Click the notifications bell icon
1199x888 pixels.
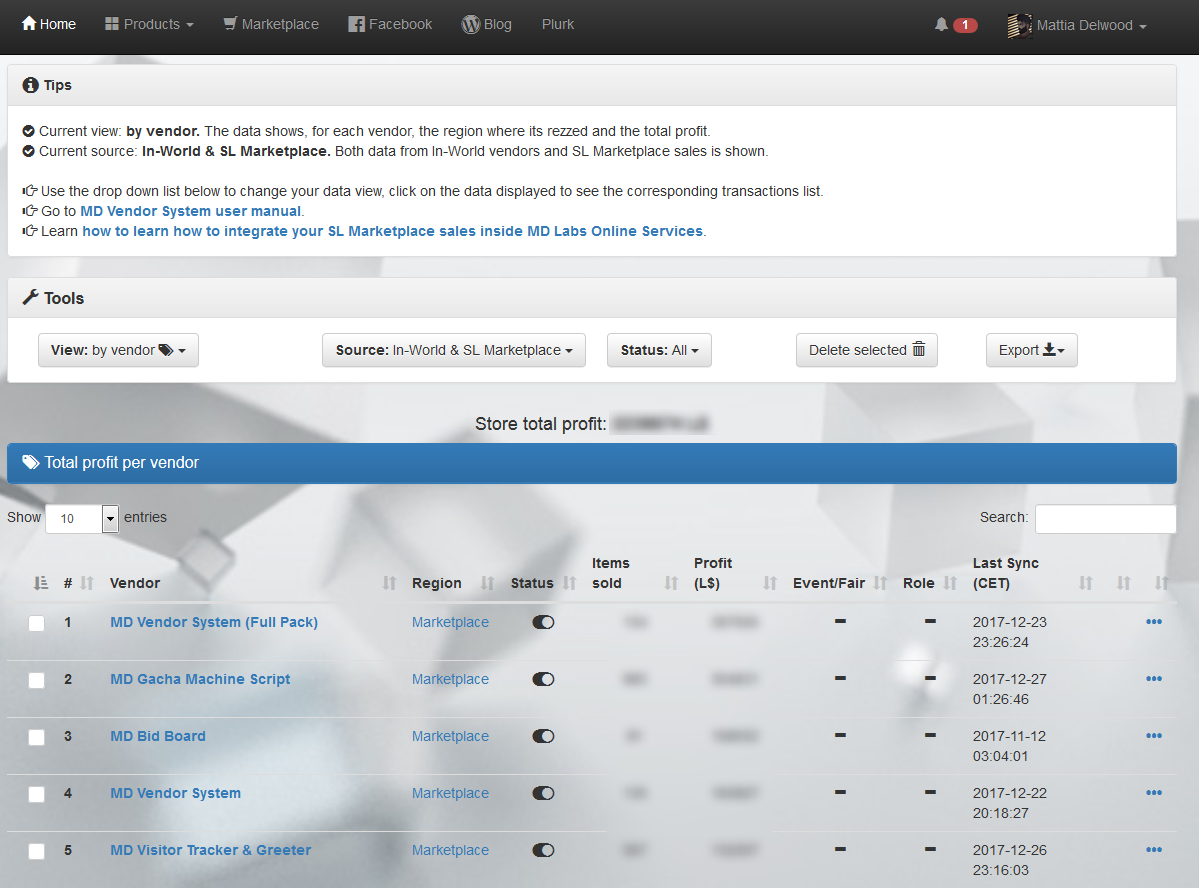click(941, 24)
